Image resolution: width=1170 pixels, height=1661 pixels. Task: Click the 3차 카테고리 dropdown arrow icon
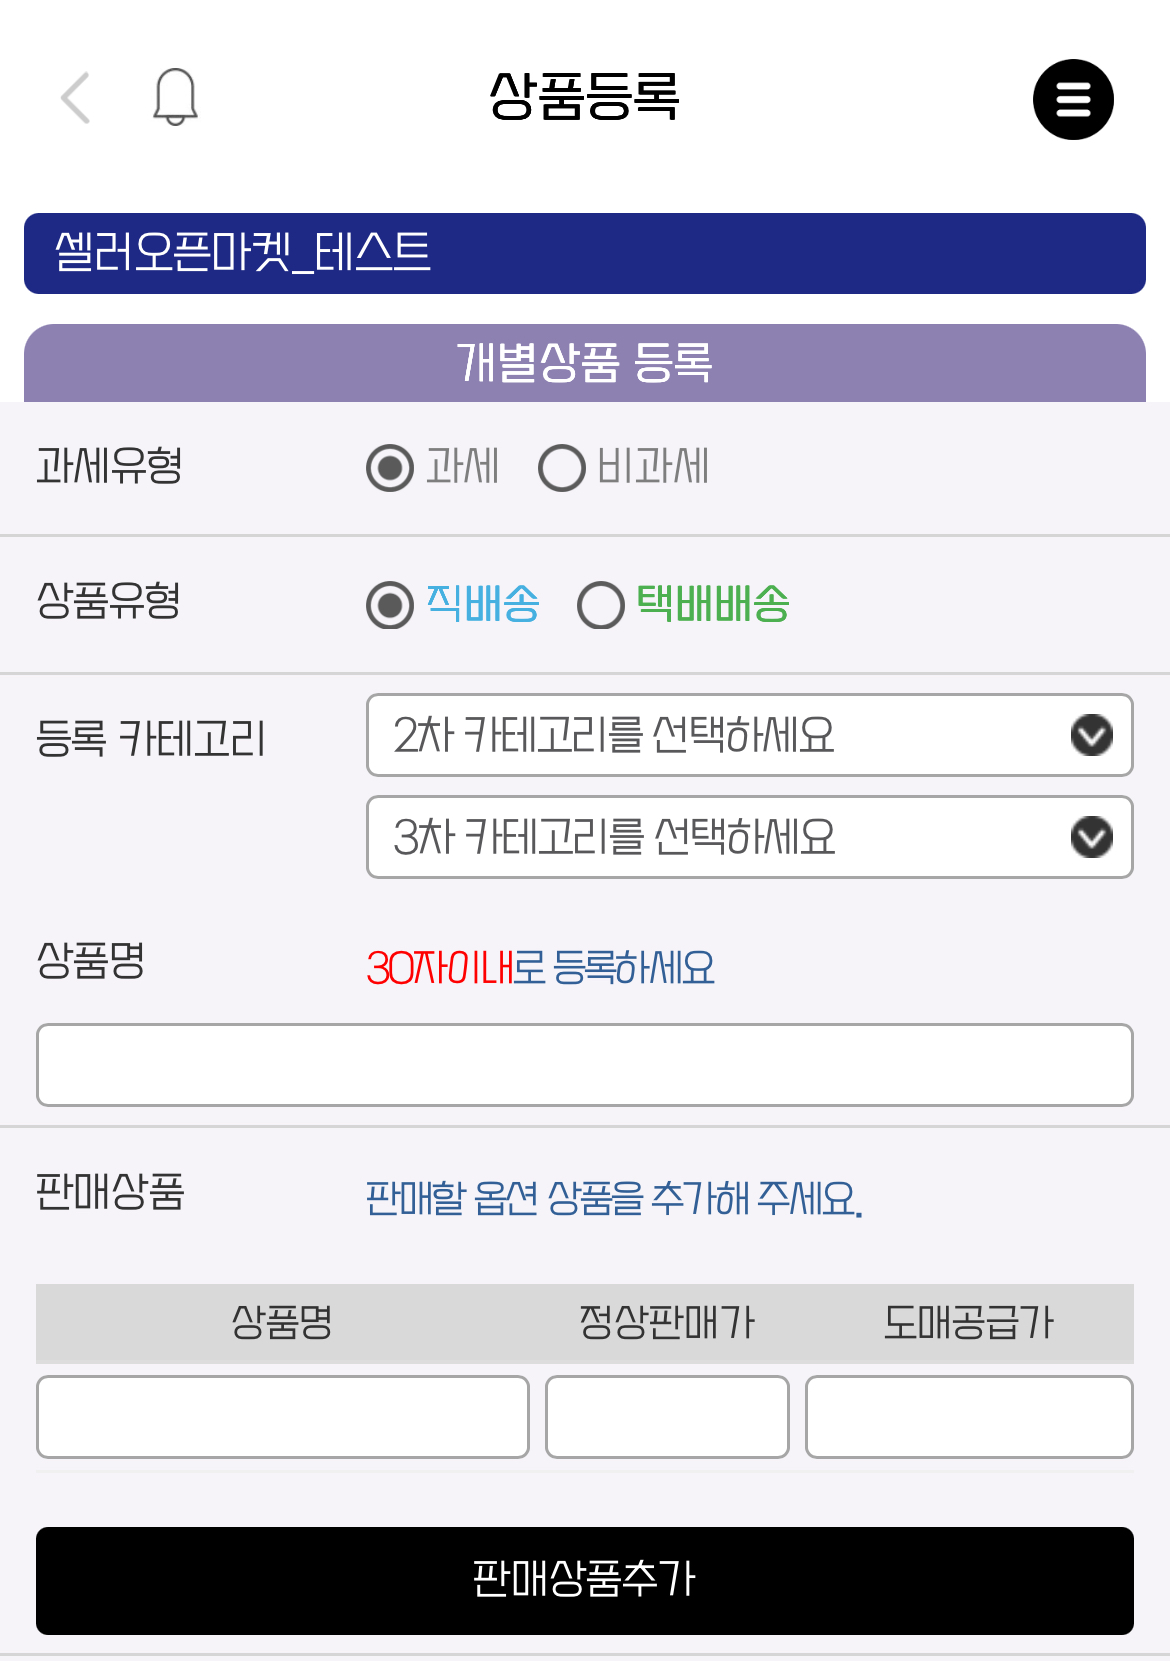[1091, 837]
